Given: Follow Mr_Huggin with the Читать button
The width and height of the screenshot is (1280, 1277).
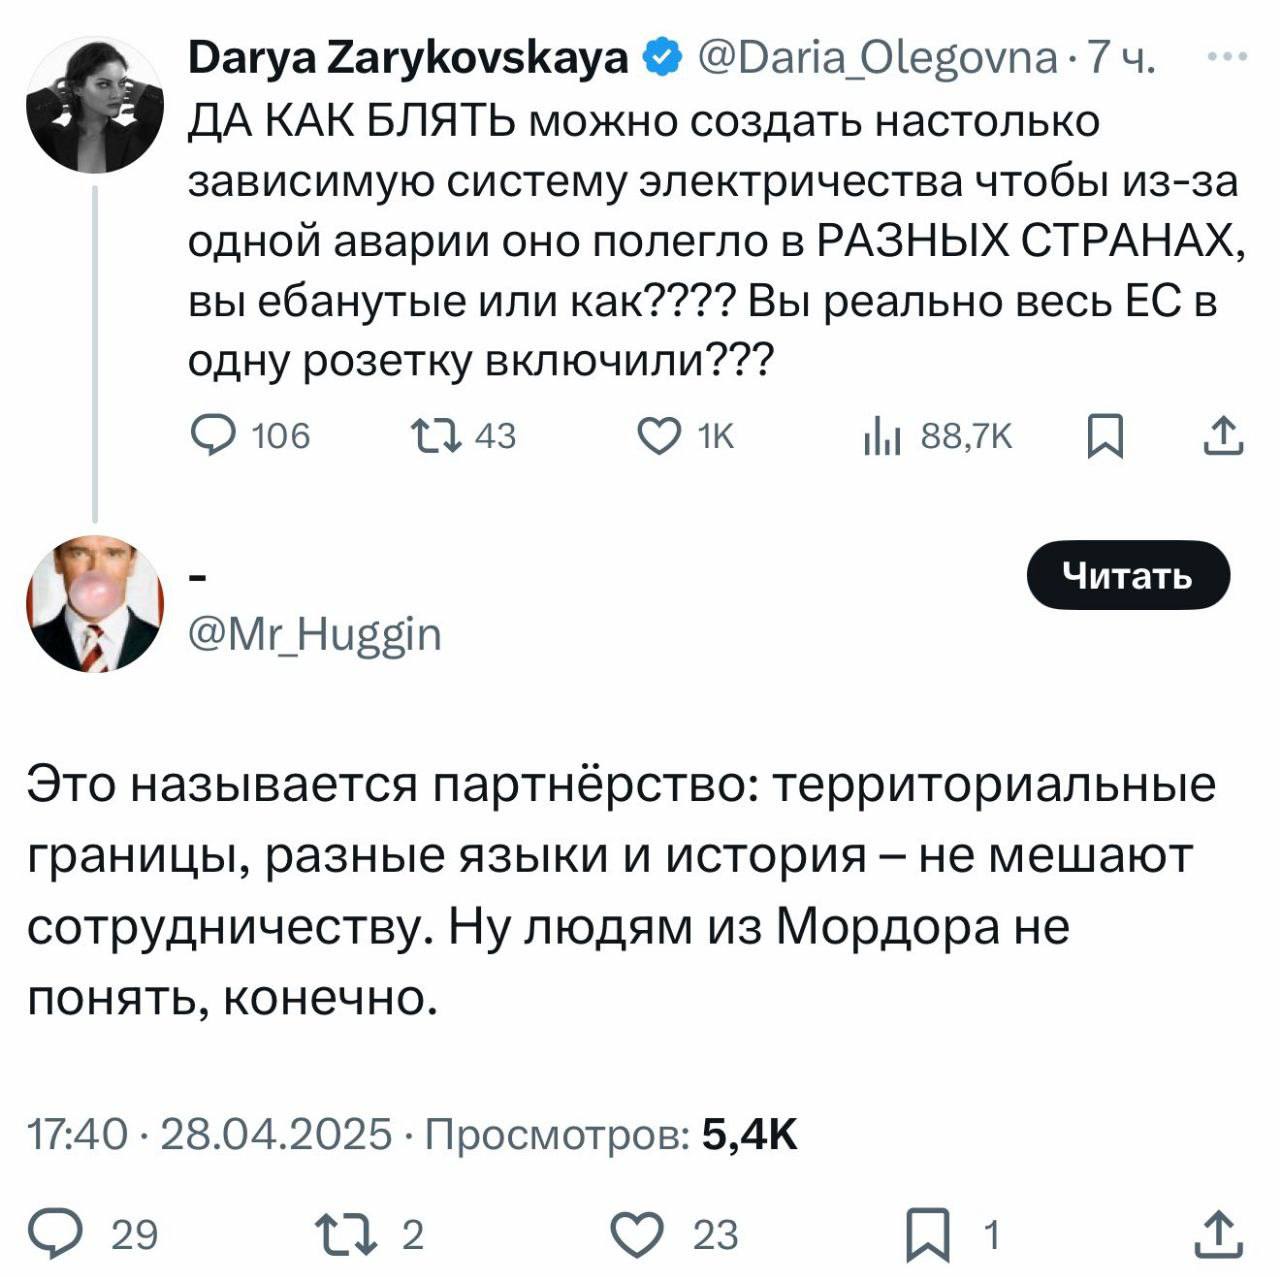Looking at the screenshot, I should [x=1128, y=575].
